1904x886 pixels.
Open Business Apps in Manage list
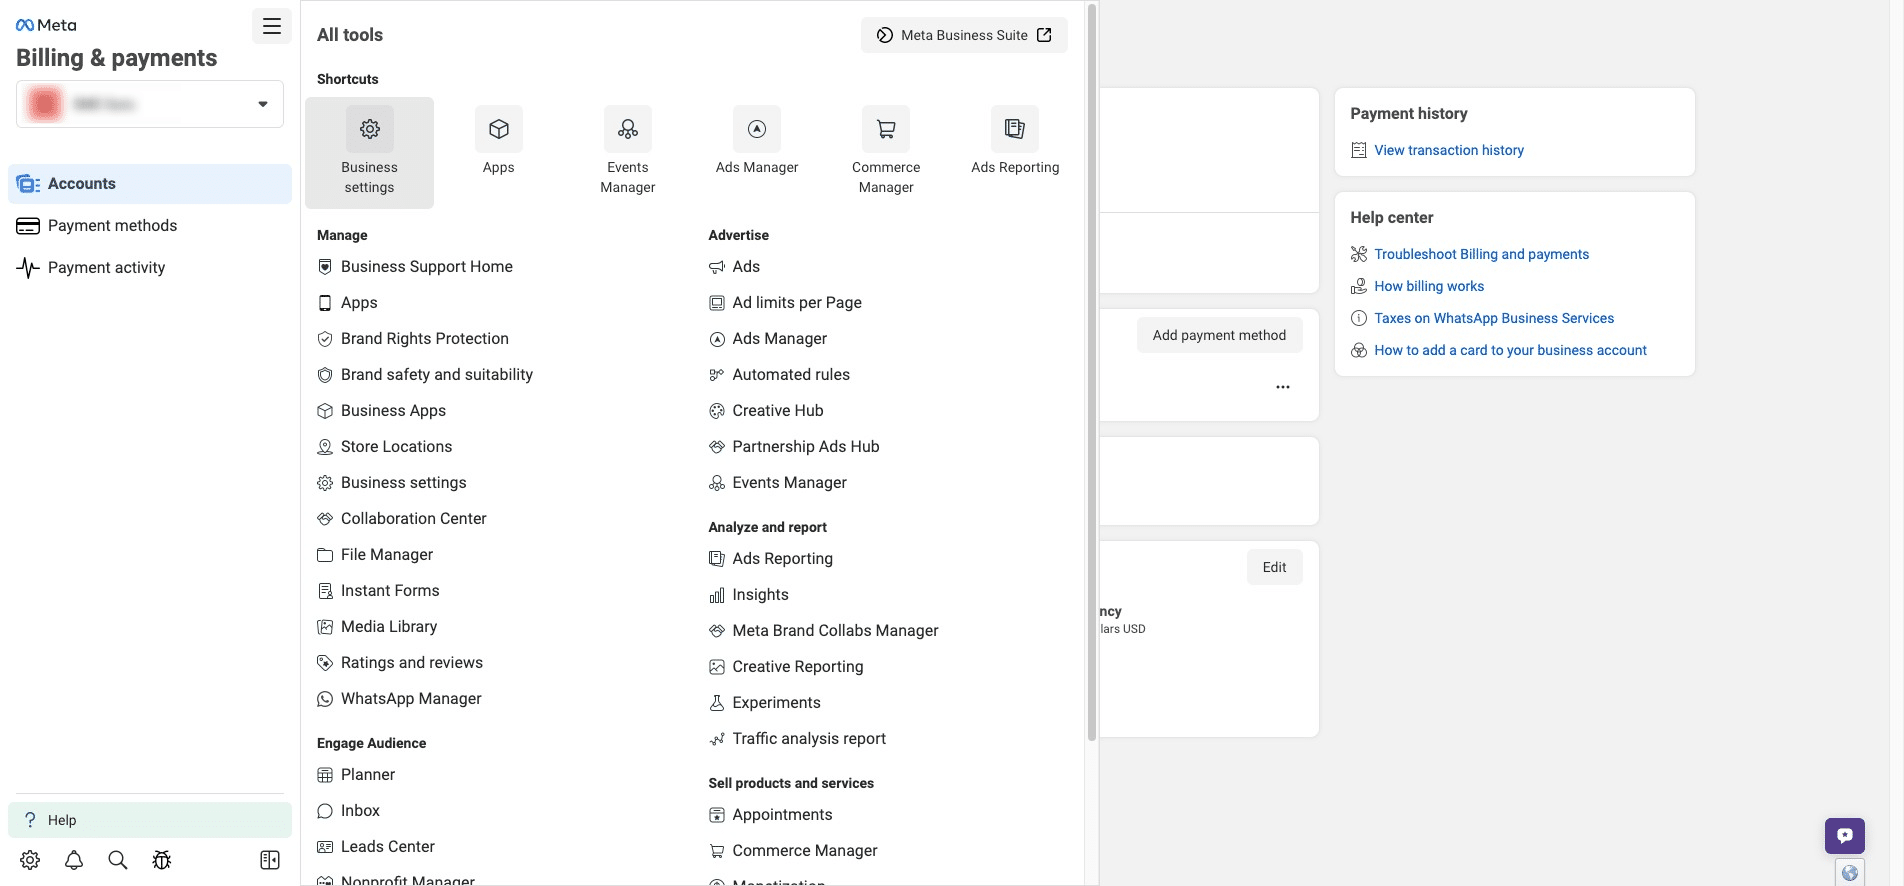(381, 411)
